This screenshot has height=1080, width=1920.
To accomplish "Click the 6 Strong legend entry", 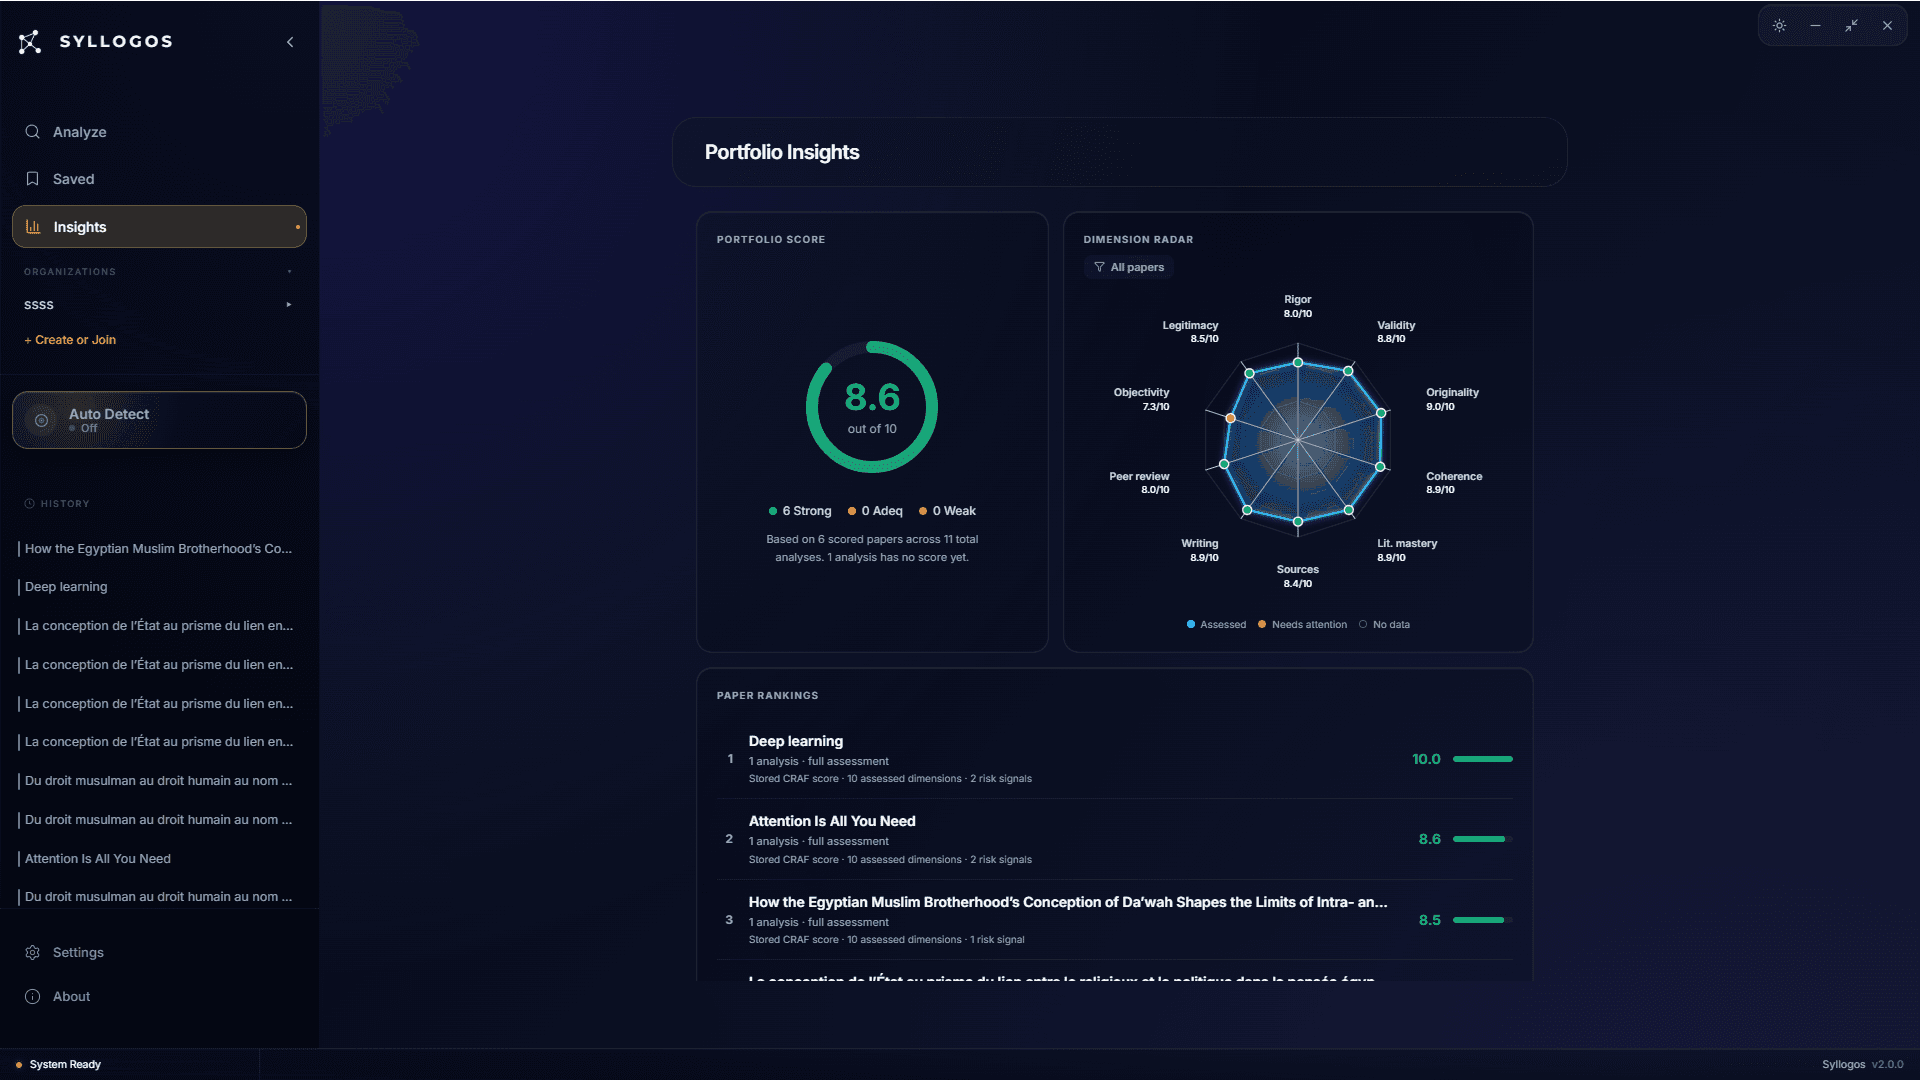I will coord(800,512).
